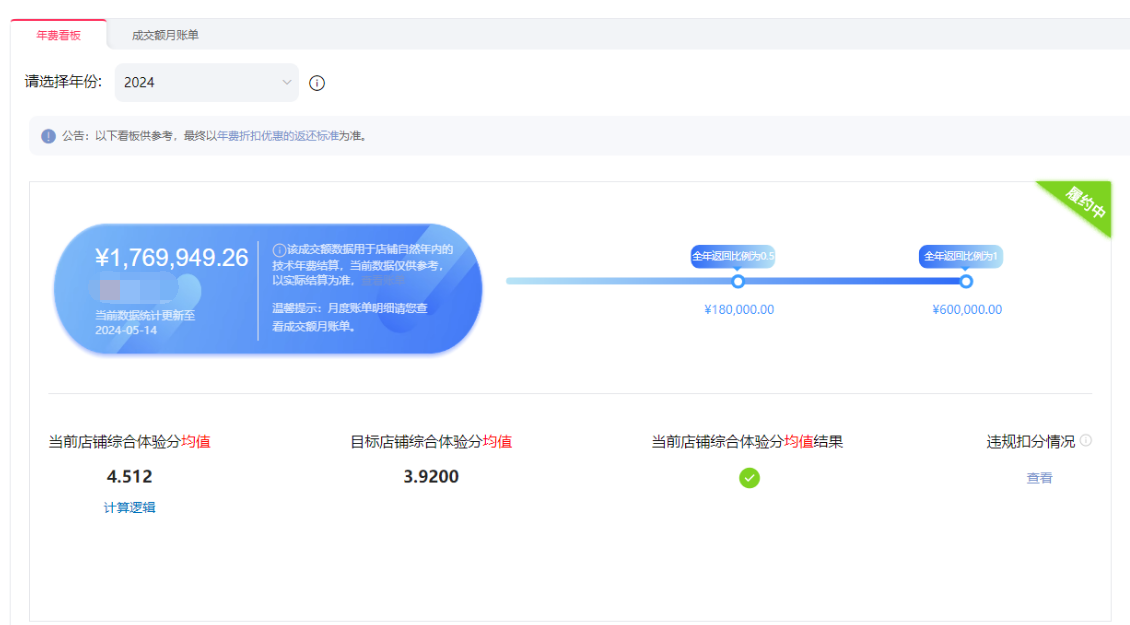Click the help icon next to 违规扣分情况
The height and width of the screenshot is (625, 1130).
(x=1086, y=440)
